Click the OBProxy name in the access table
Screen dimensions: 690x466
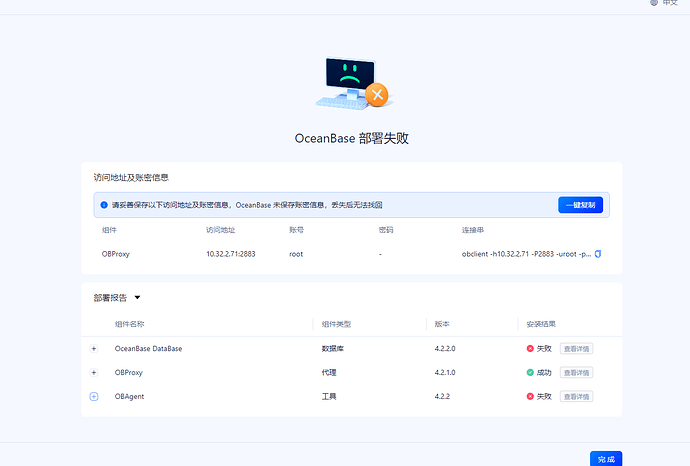[x=116, y=254]
